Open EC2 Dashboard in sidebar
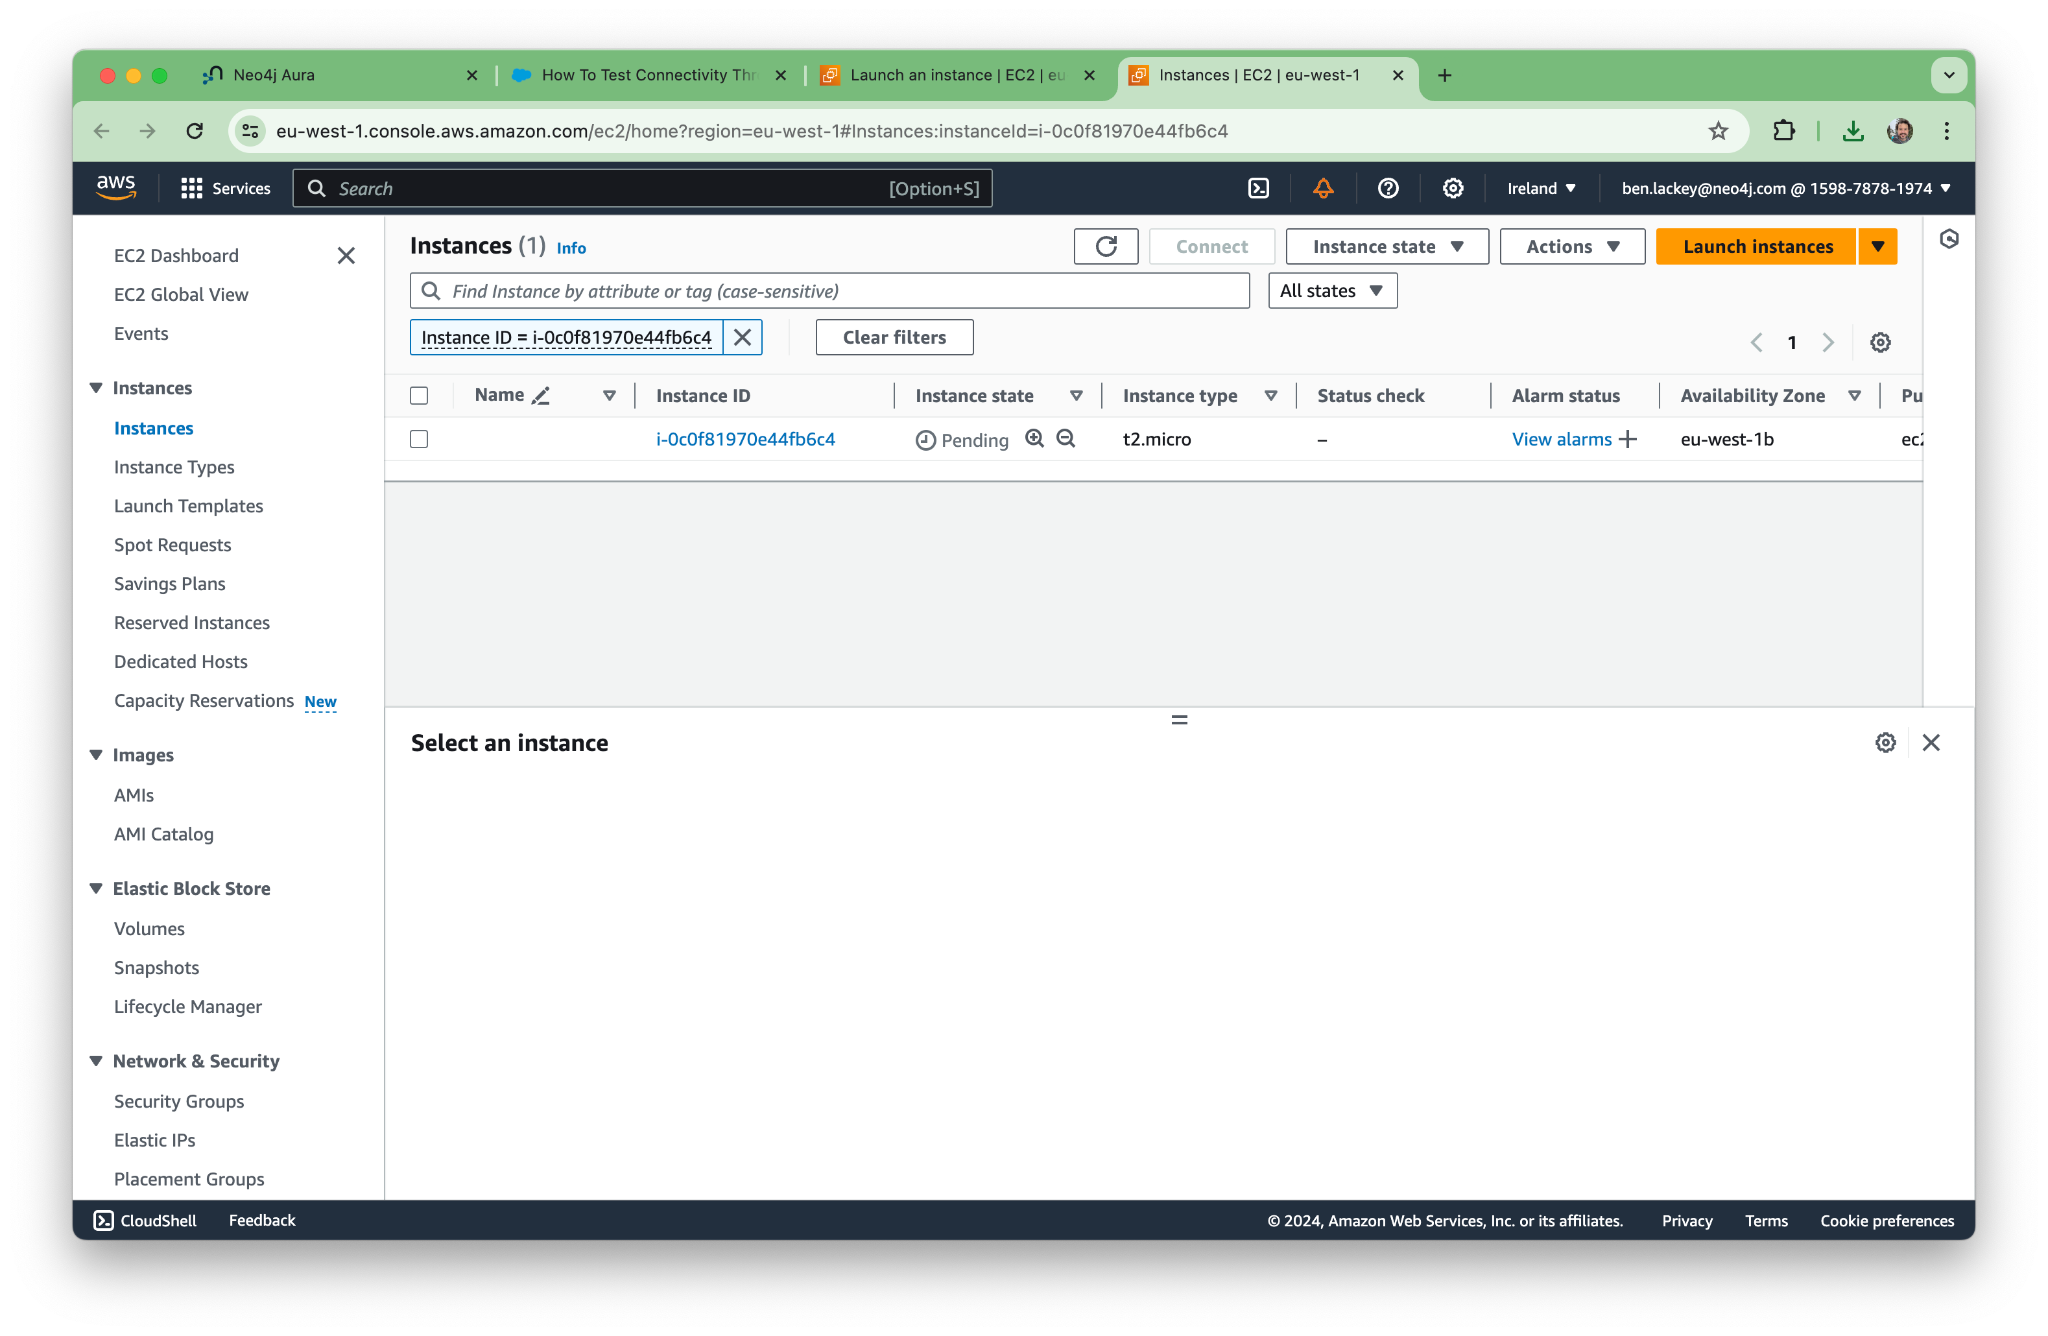 click(176, 255)
